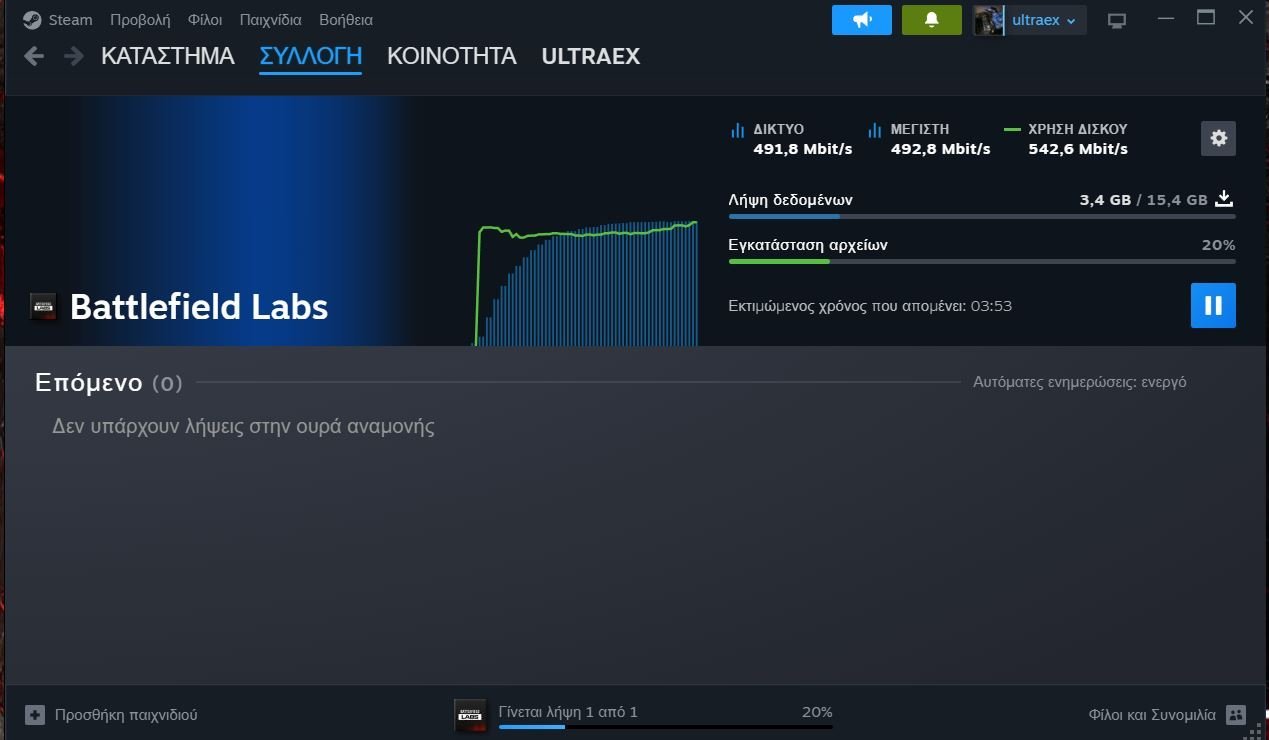The width and height of the screenshot is (1269, 740).
Task: Open the ΚΟΙΝΟΤΗΤΑ tab
Action: click(x=452, y=56)
